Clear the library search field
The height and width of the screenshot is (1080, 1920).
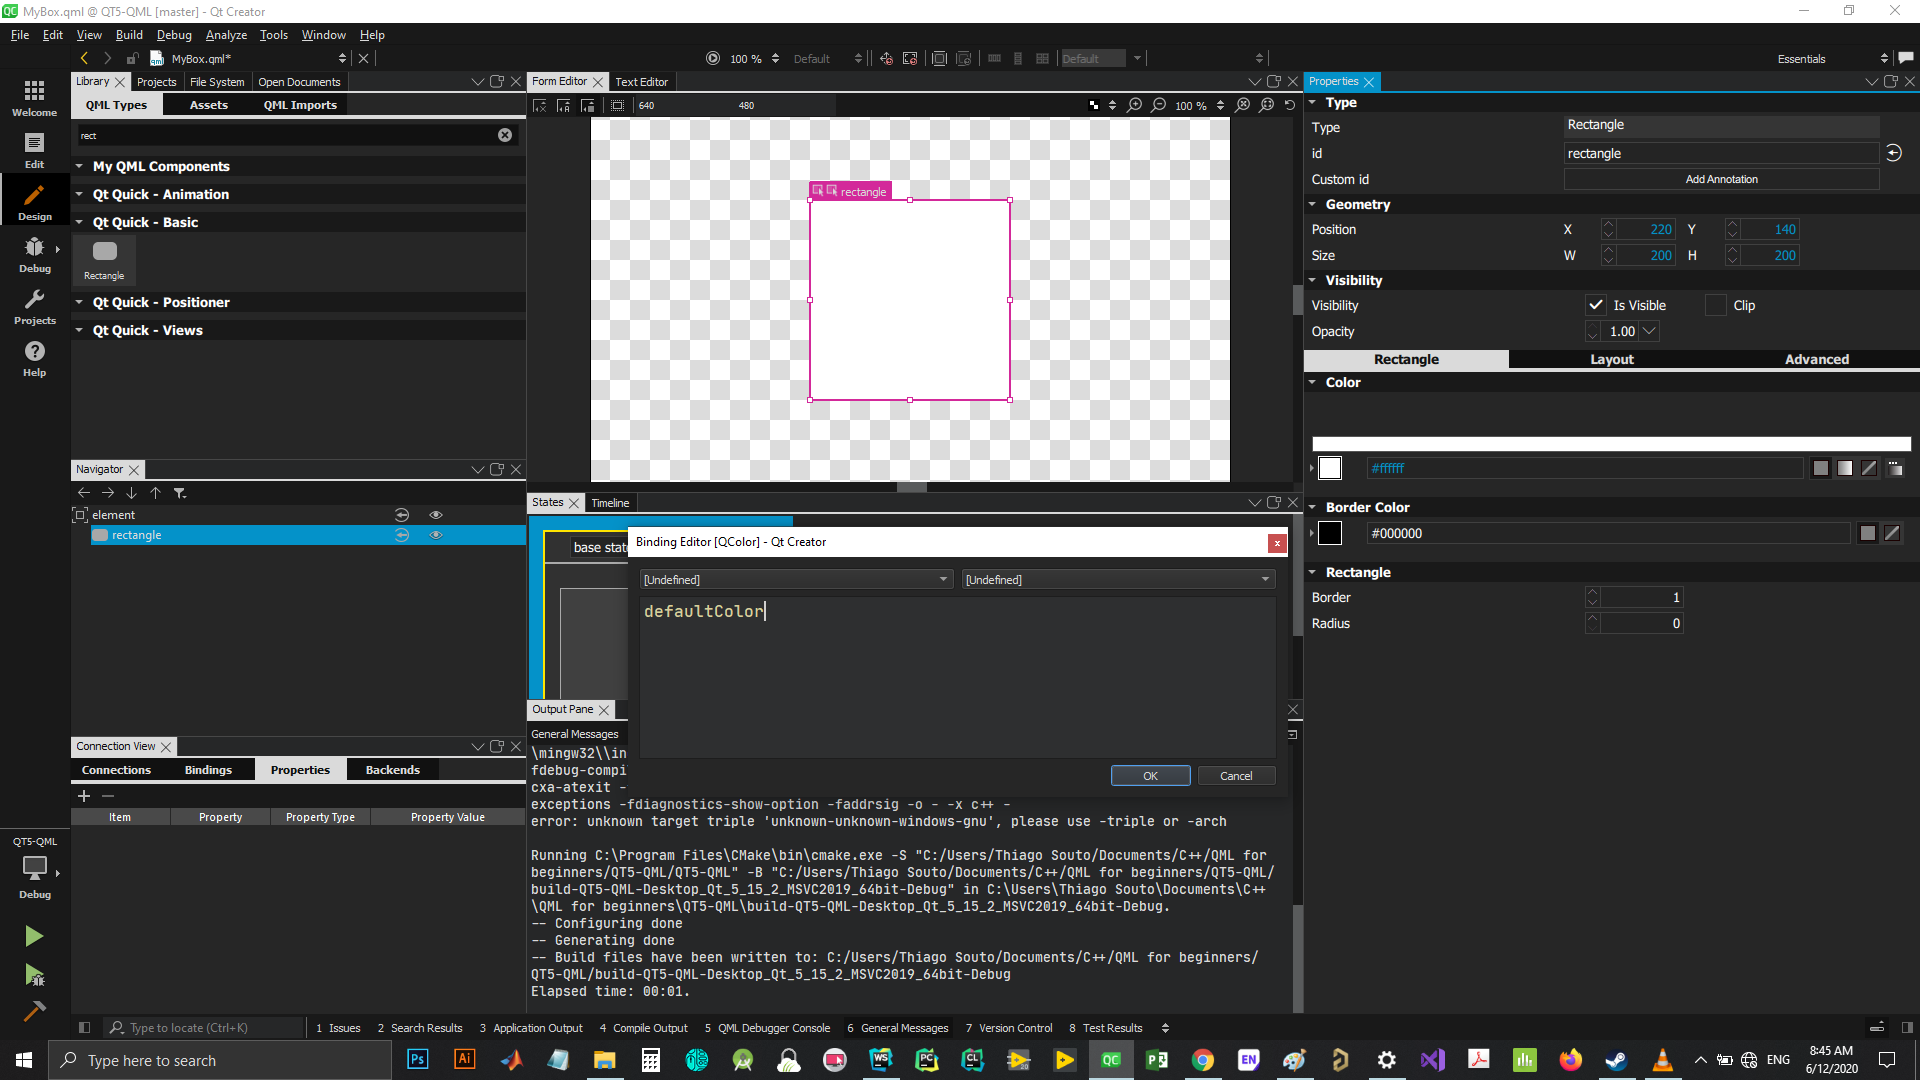pyautogui.click(x=505, y=135)
